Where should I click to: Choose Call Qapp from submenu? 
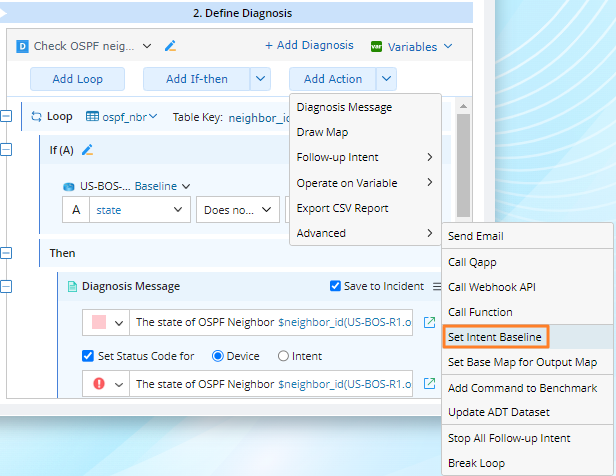click(x=528, y=262)
